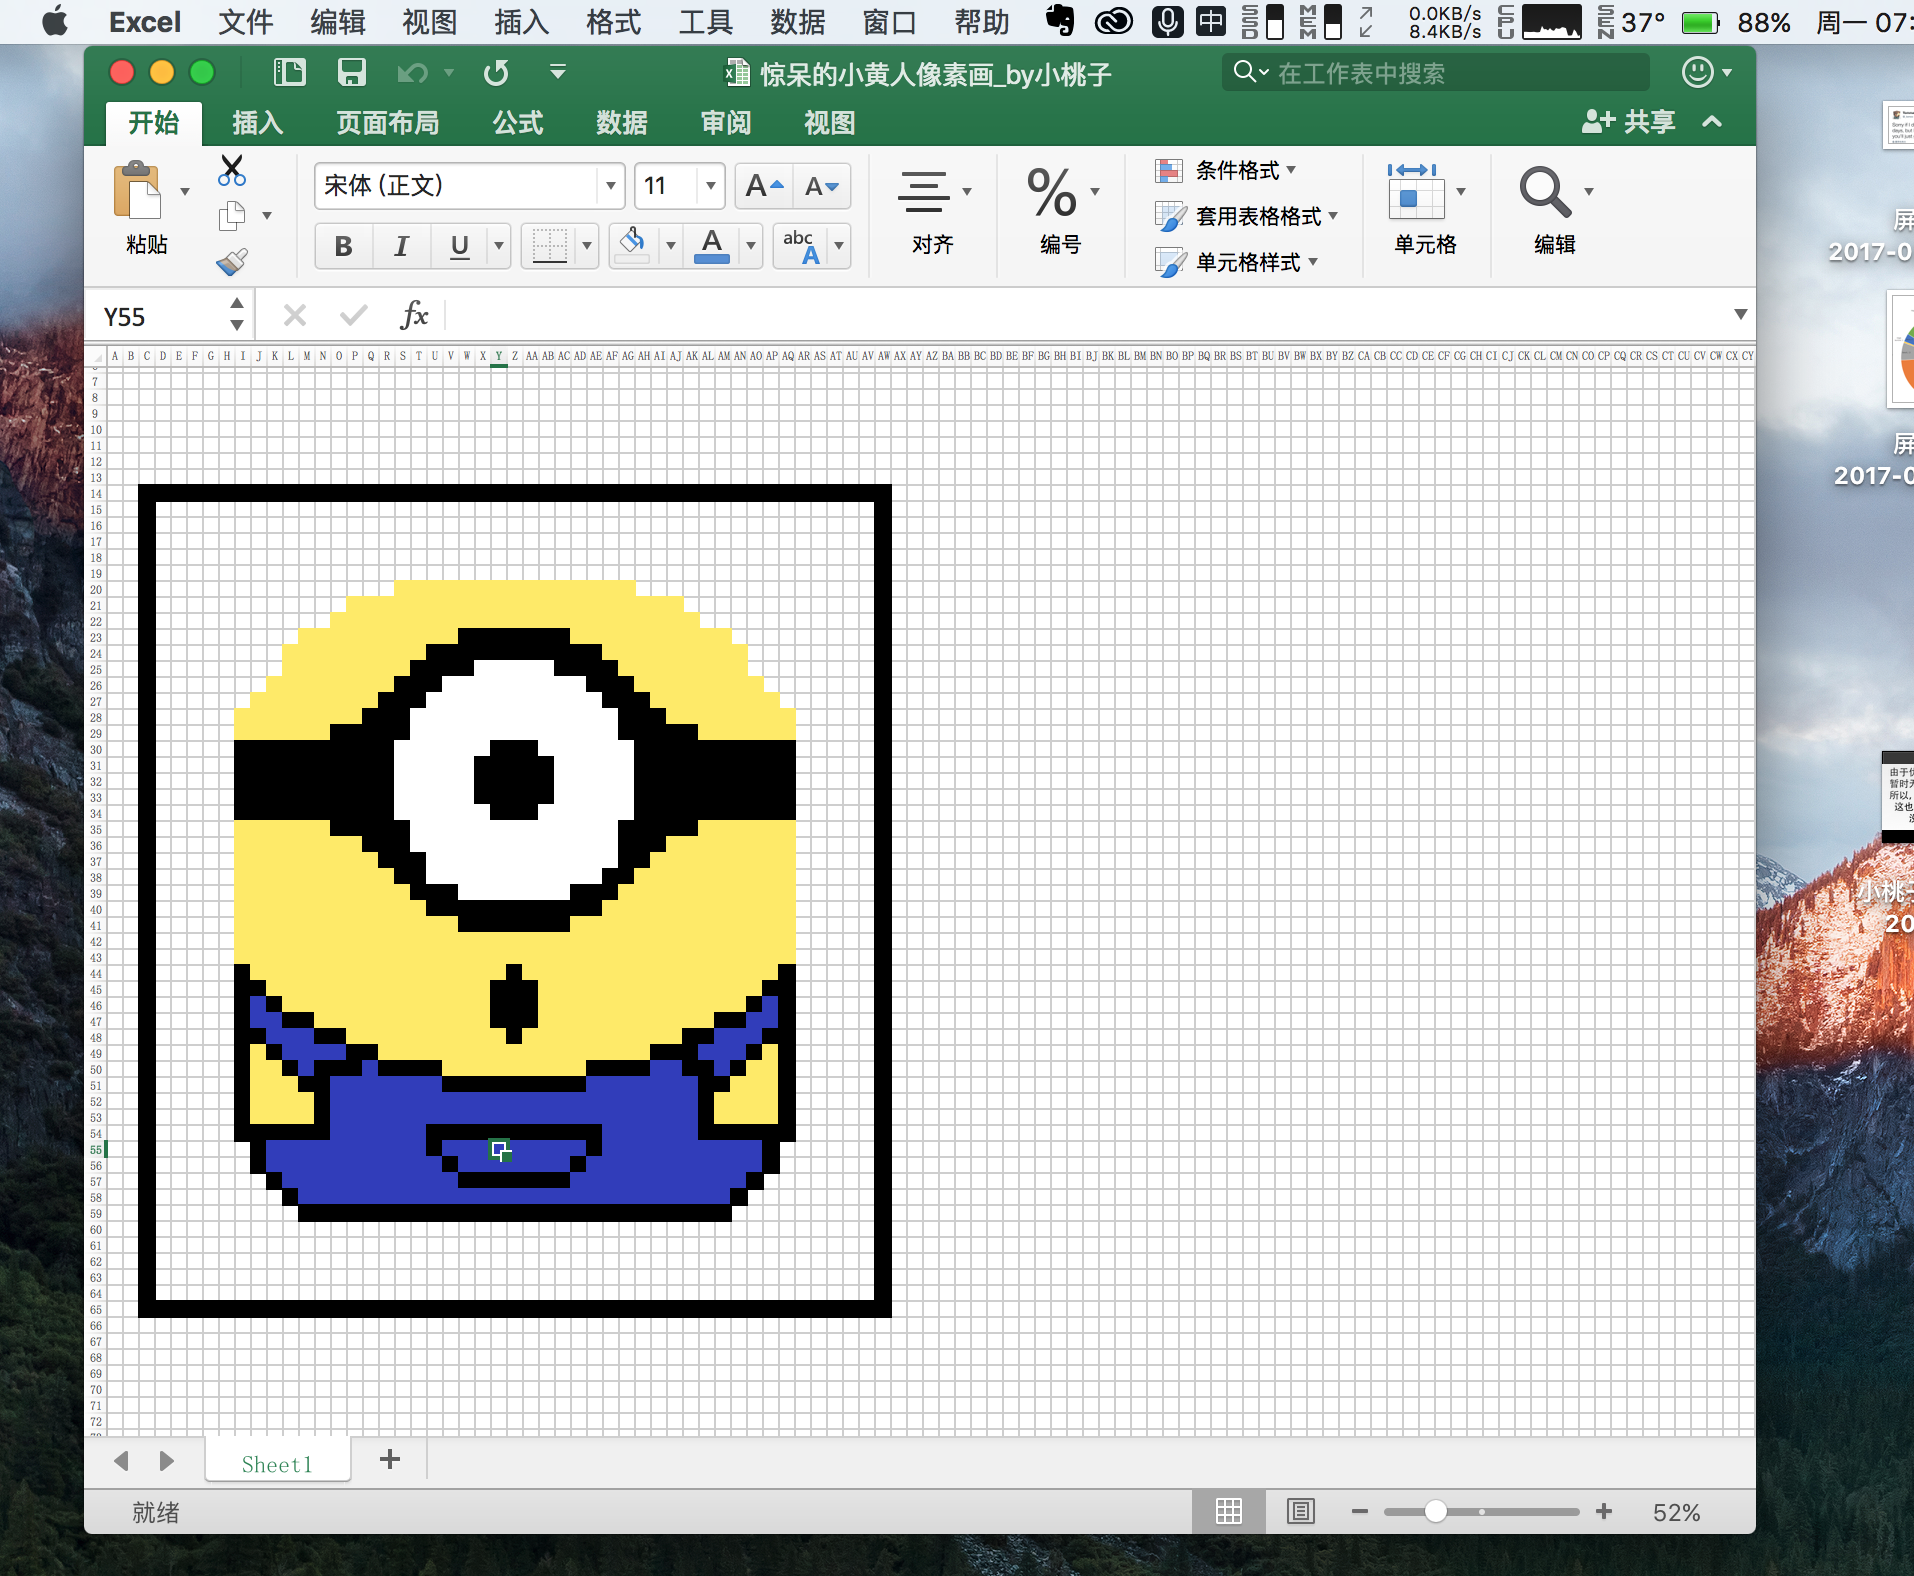Click the percent number format icon

pos(1052,192)
